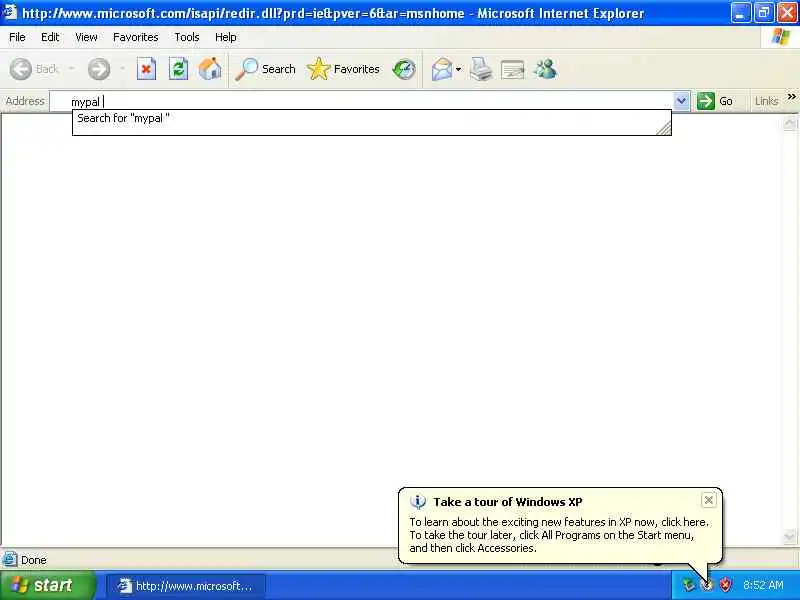Open the File menu
The image size is (800, 600).
[x=17, y=37]
